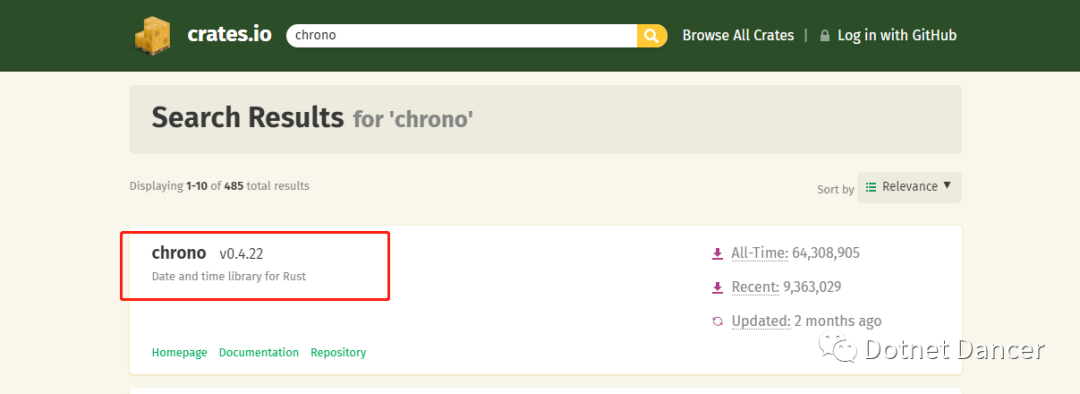Open chrono's Documentation link

(259, 352)
